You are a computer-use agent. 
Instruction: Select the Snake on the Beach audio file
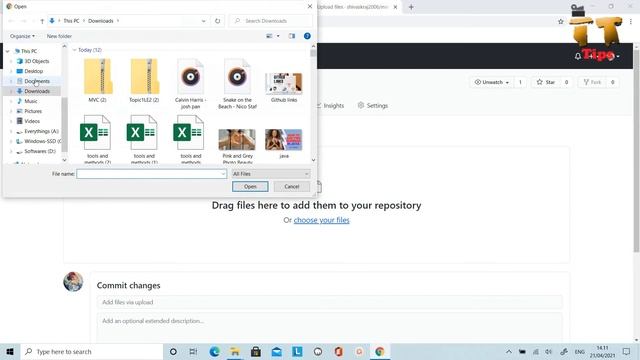pyautogui.click(x=237, y=84)
